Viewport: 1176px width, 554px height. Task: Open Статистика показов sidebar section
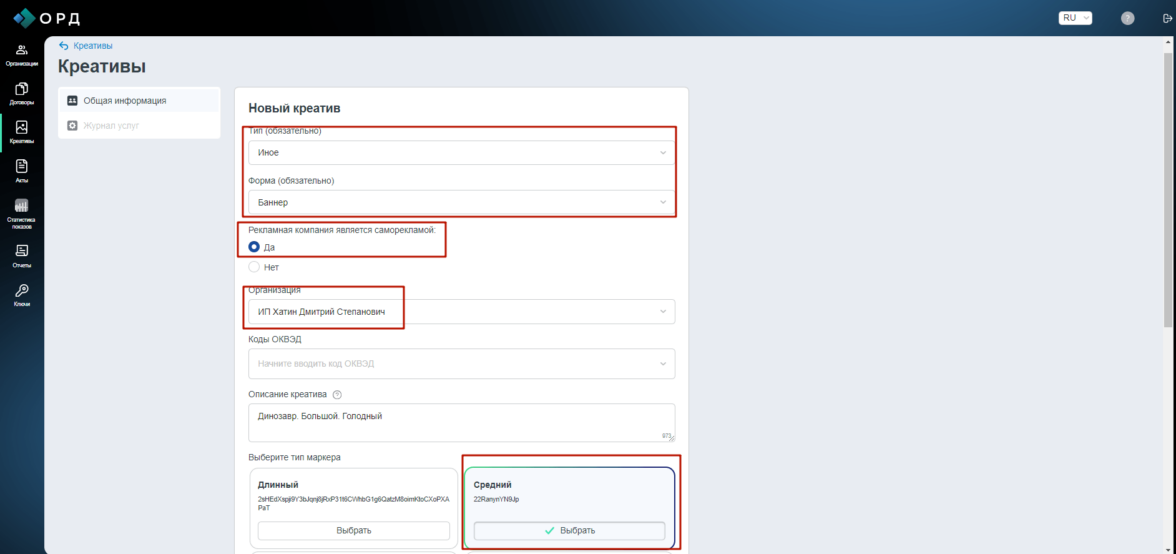(x=22, y=214)
